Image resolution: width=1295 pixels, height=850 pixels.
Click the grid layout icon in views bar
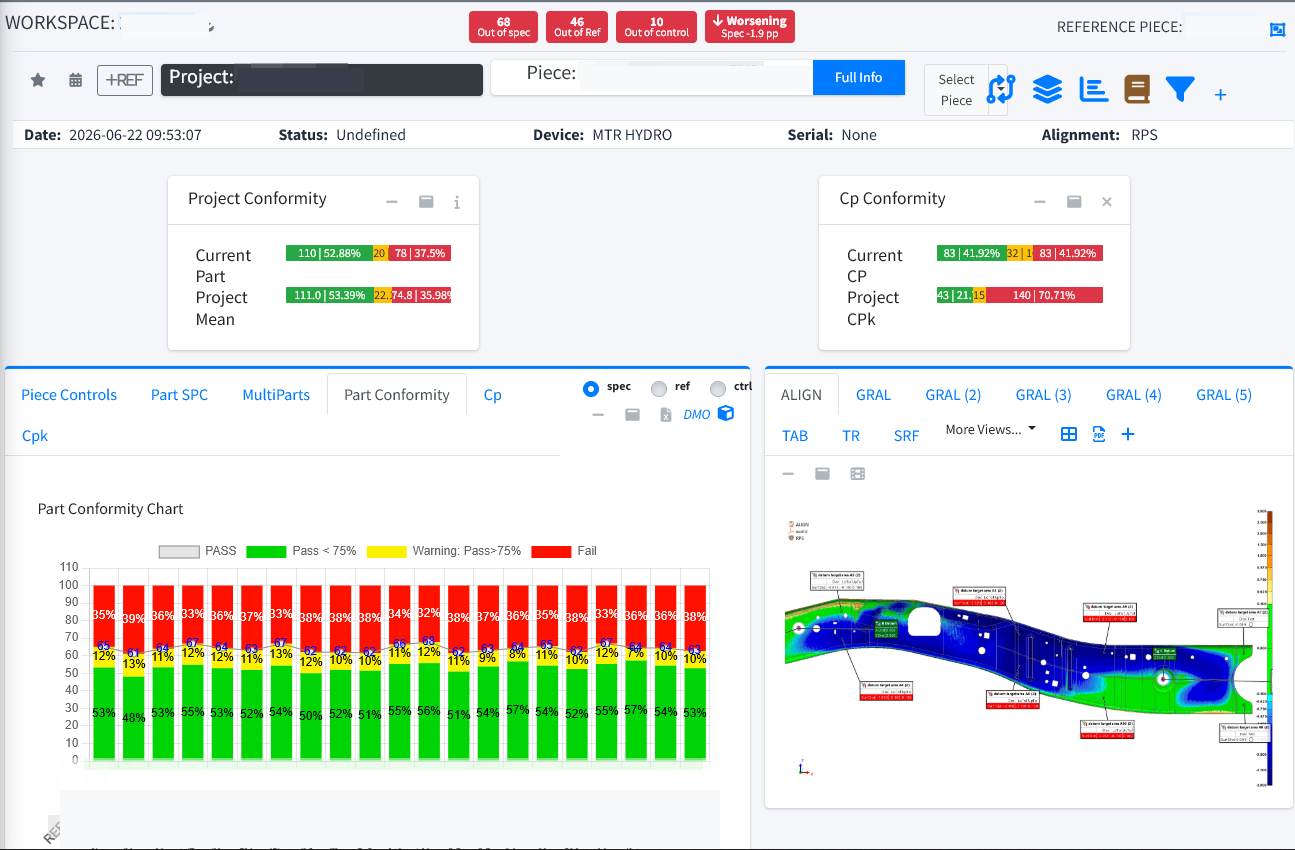coord(1069,434)
